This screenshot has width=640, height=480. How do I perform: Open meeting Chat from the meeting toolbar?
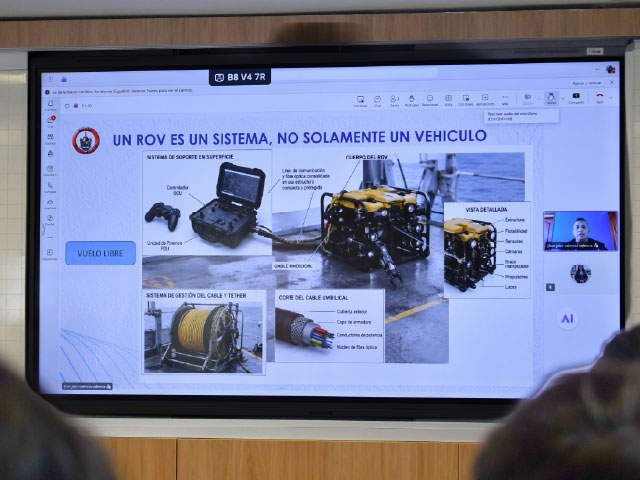click(378, 101)
